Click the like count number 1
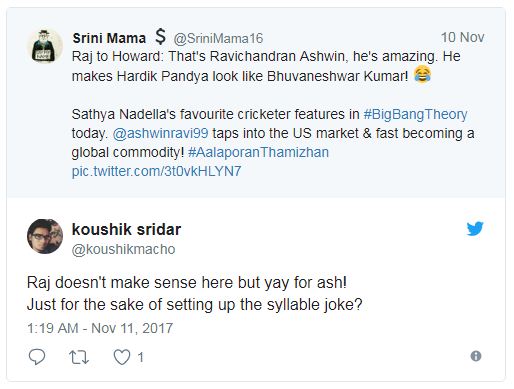Screen dimensions: 514x389 coord(140,357)
